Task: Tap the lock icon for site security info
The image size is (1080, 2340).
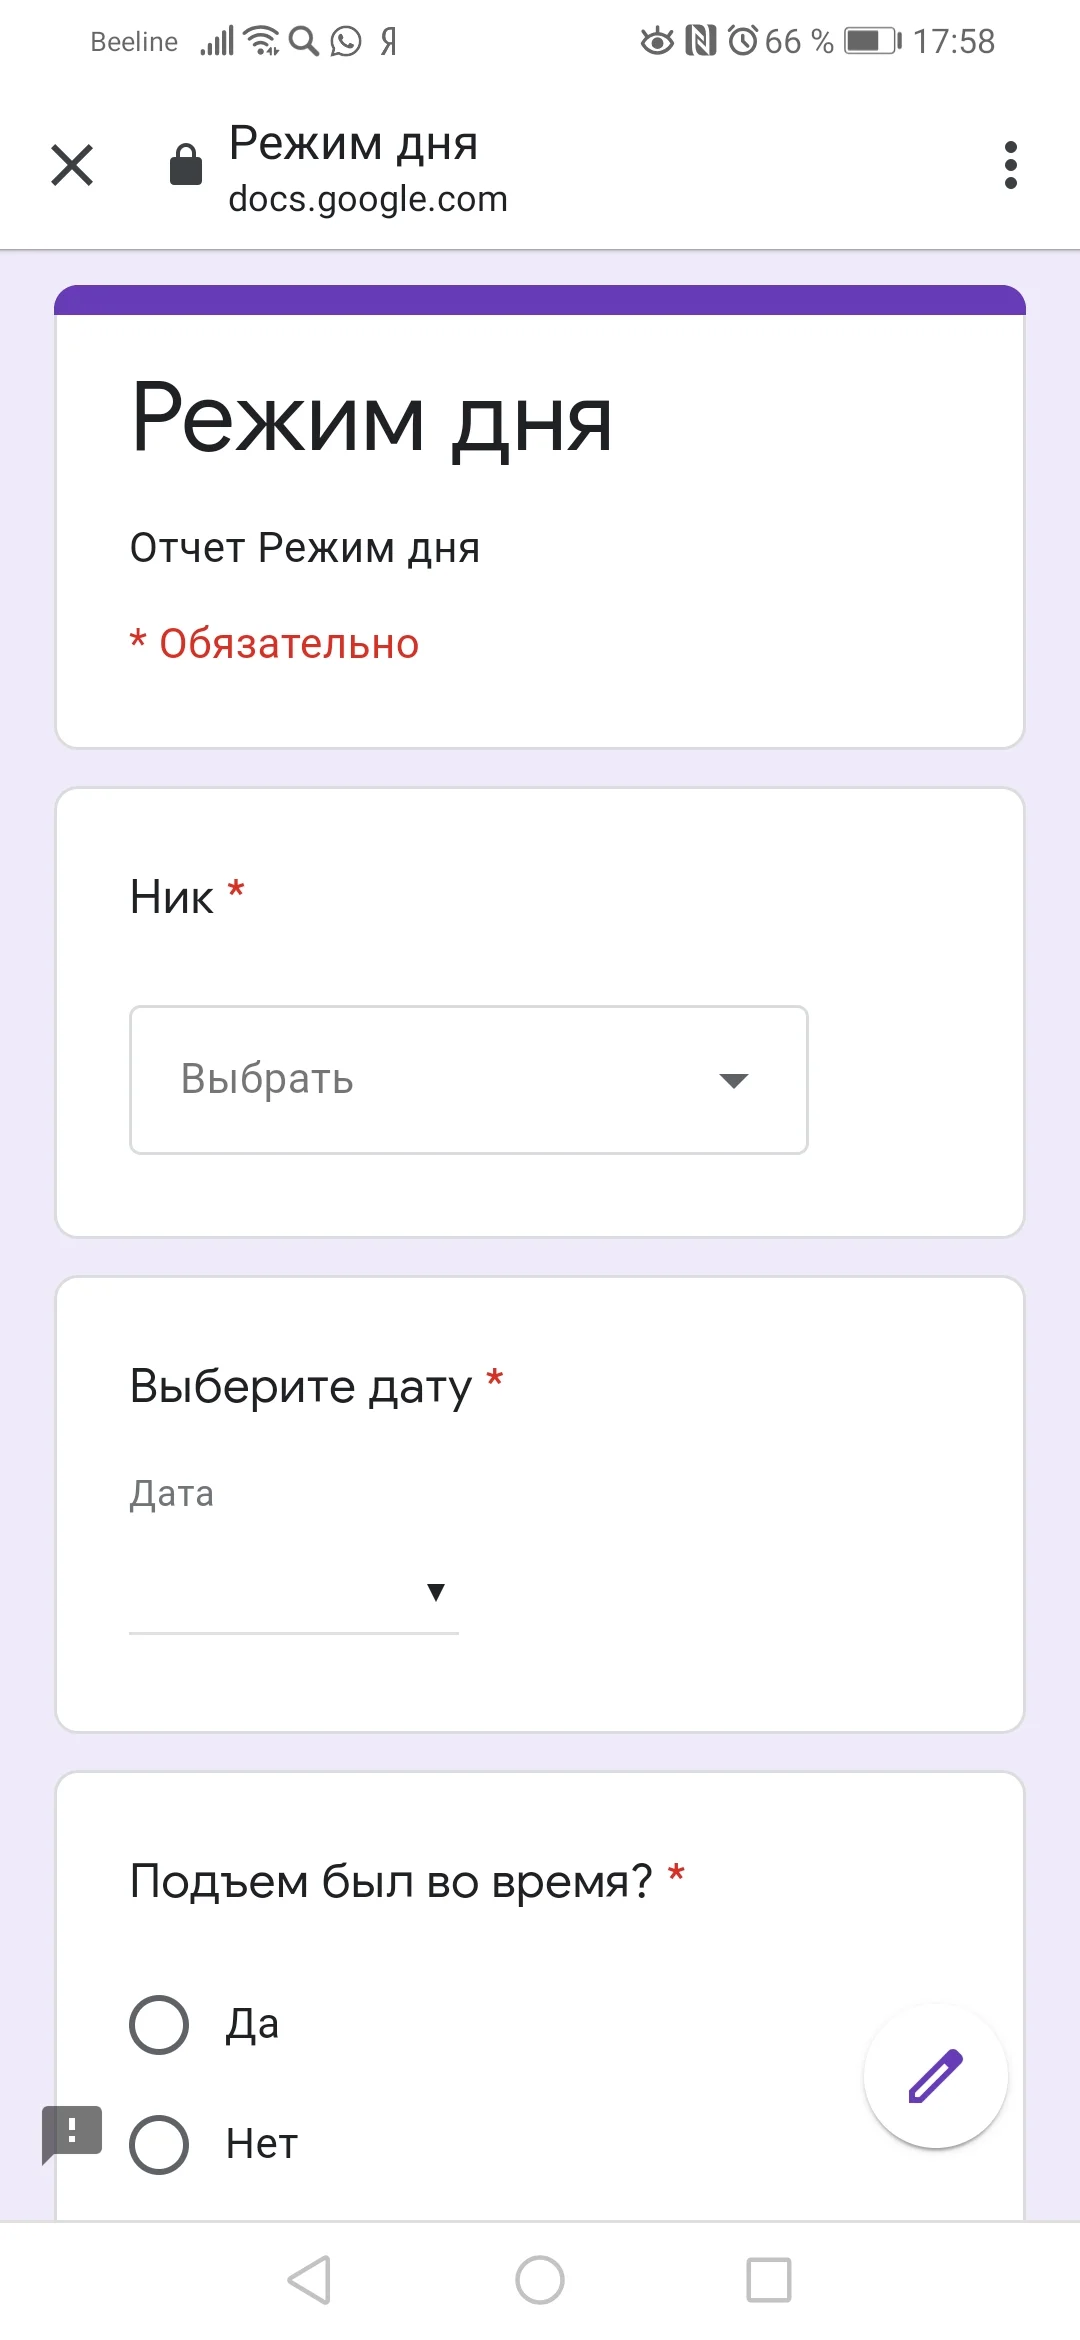Action: click(186, 165)
